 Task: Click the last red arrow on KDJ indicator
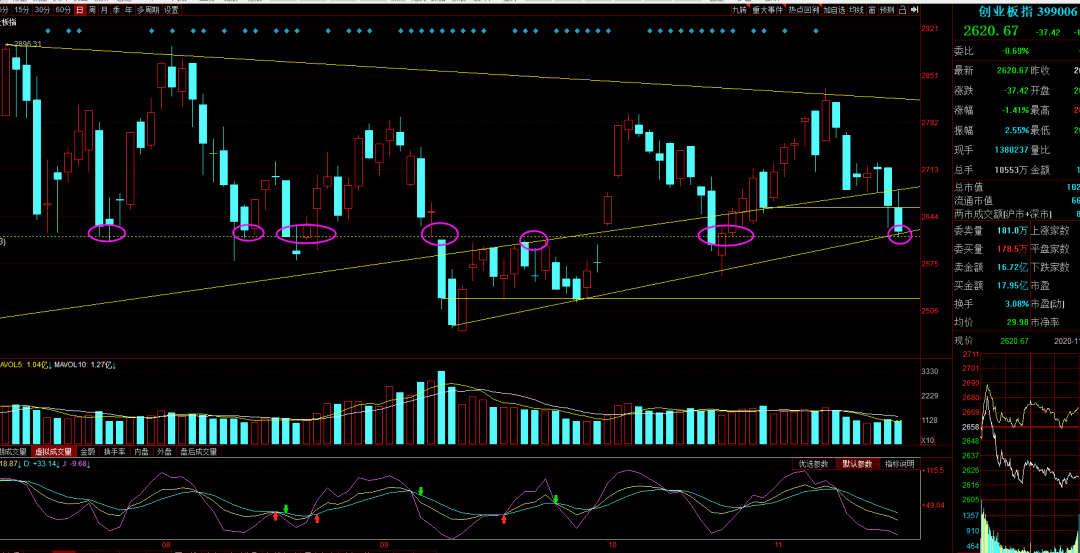(x=503, y=519)
